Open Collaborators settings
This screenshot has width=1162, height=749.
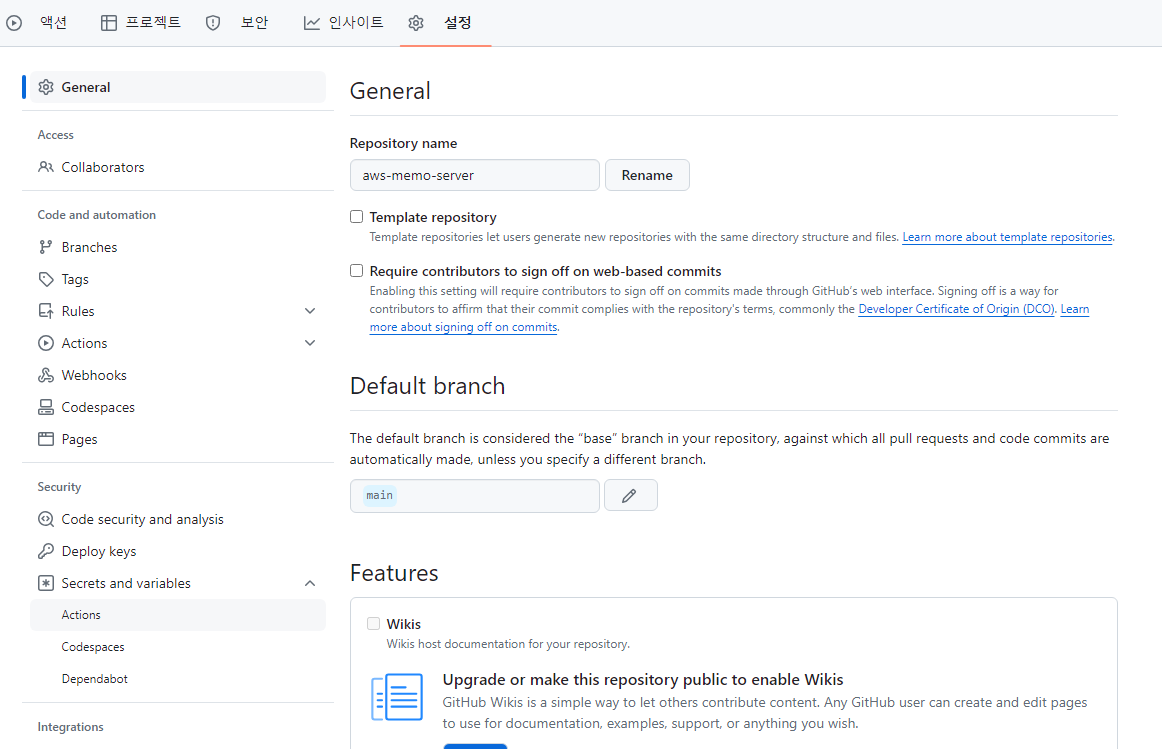coord(178,167)
